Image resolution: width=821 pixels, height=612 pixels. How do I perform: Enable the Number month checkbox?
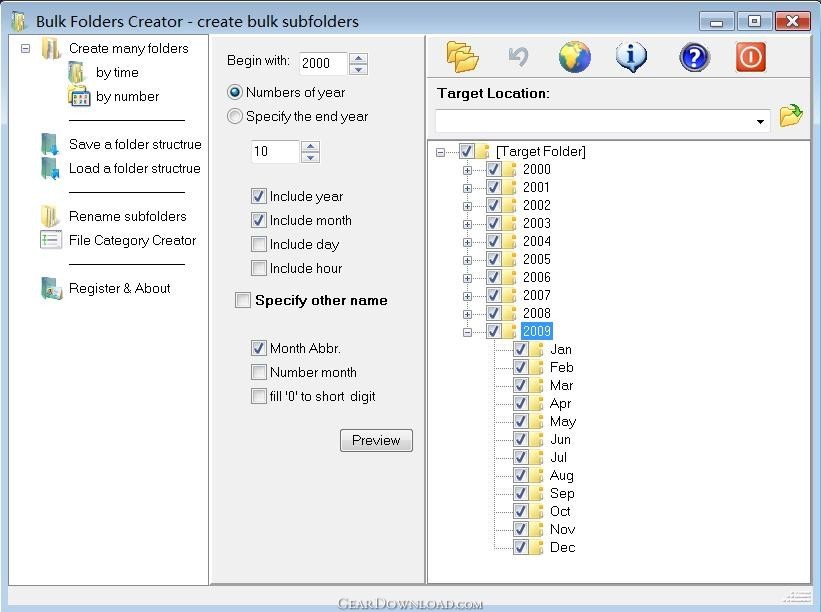point(259,372)
